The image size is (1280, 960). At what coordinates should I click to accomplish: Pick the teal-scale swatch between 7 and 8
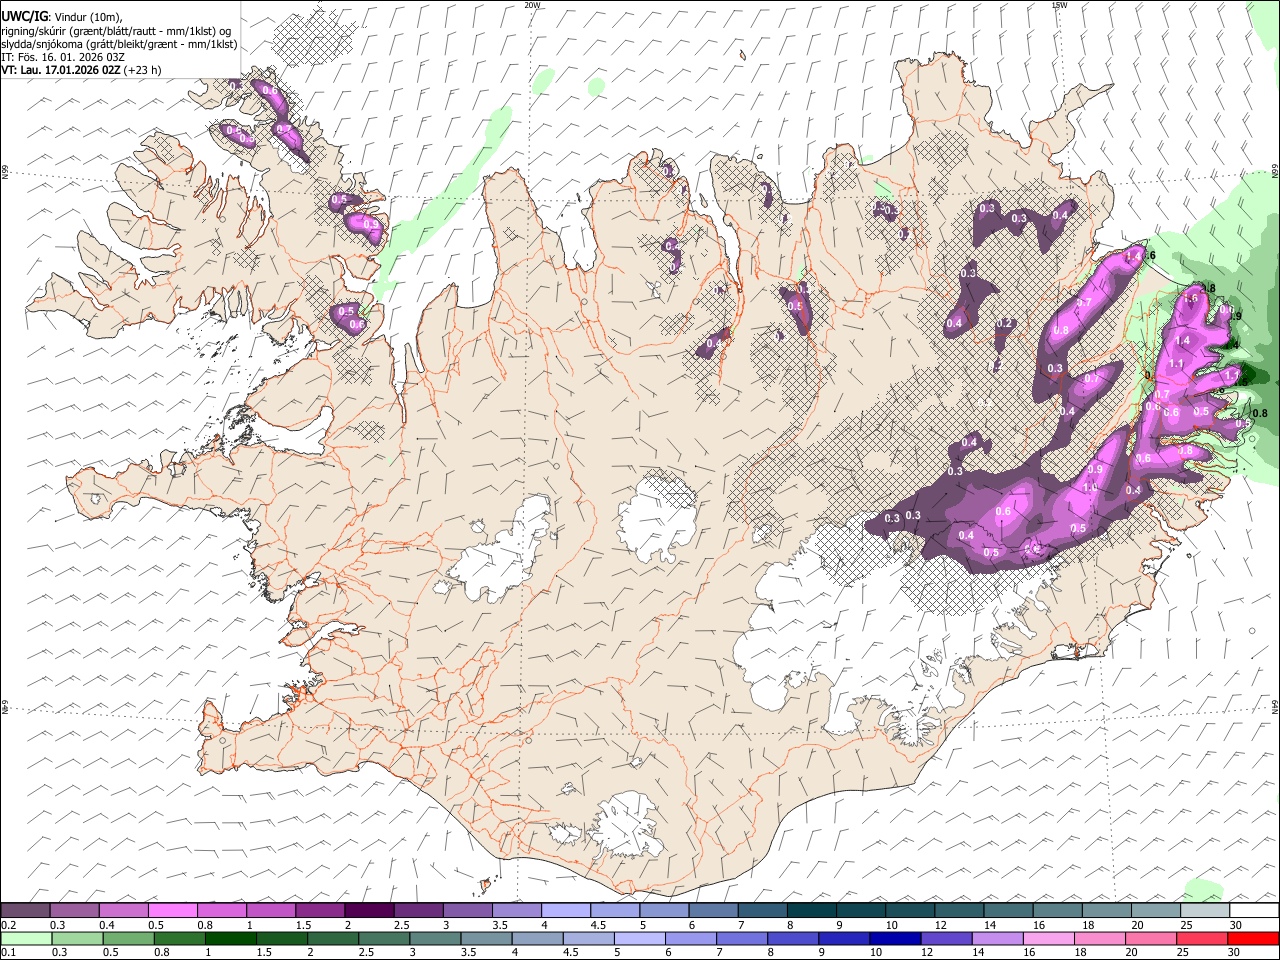coord(762,910)
